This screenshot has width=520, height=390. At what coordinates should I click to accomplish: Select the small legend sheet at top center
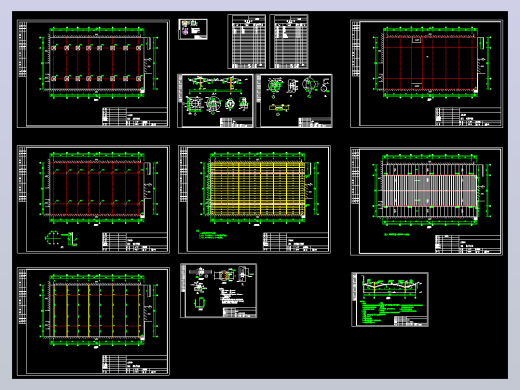[x=193, y=29]
